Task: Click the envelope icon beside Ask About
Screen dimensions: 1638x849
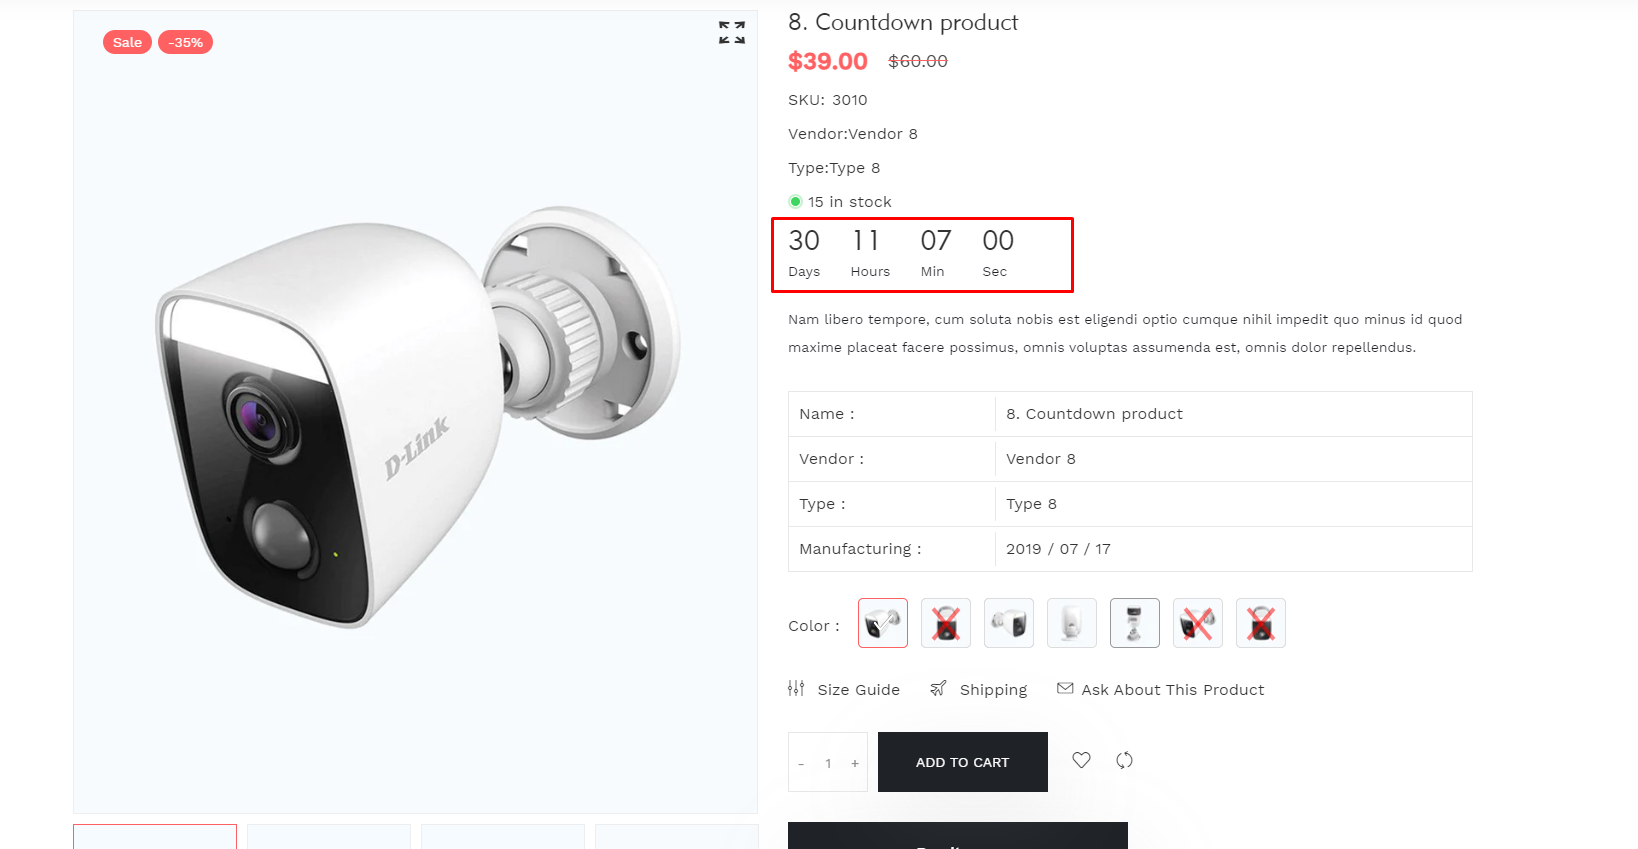Action: tap(1065, 688)
